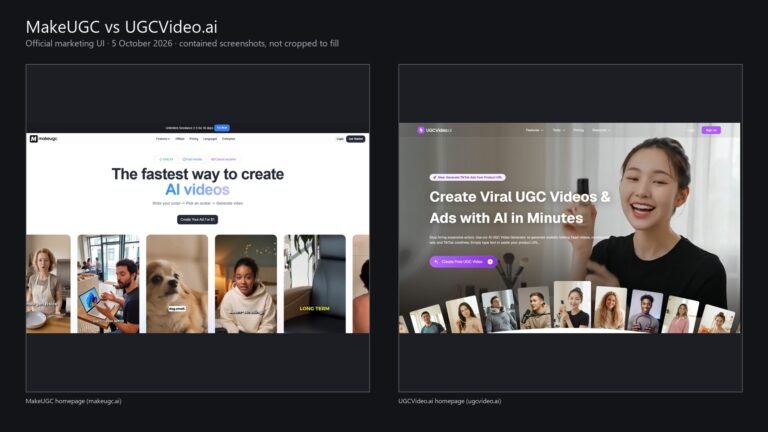Expand the Features dropdown on UGCVideo.ai navbar

click(534, 130)
